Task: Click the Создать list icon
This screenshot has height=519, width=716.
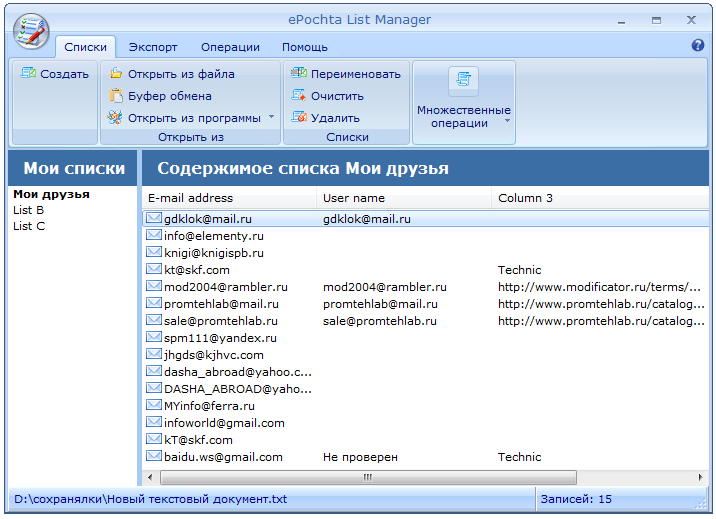Action: pyautogui.click(x=28, y=73)
